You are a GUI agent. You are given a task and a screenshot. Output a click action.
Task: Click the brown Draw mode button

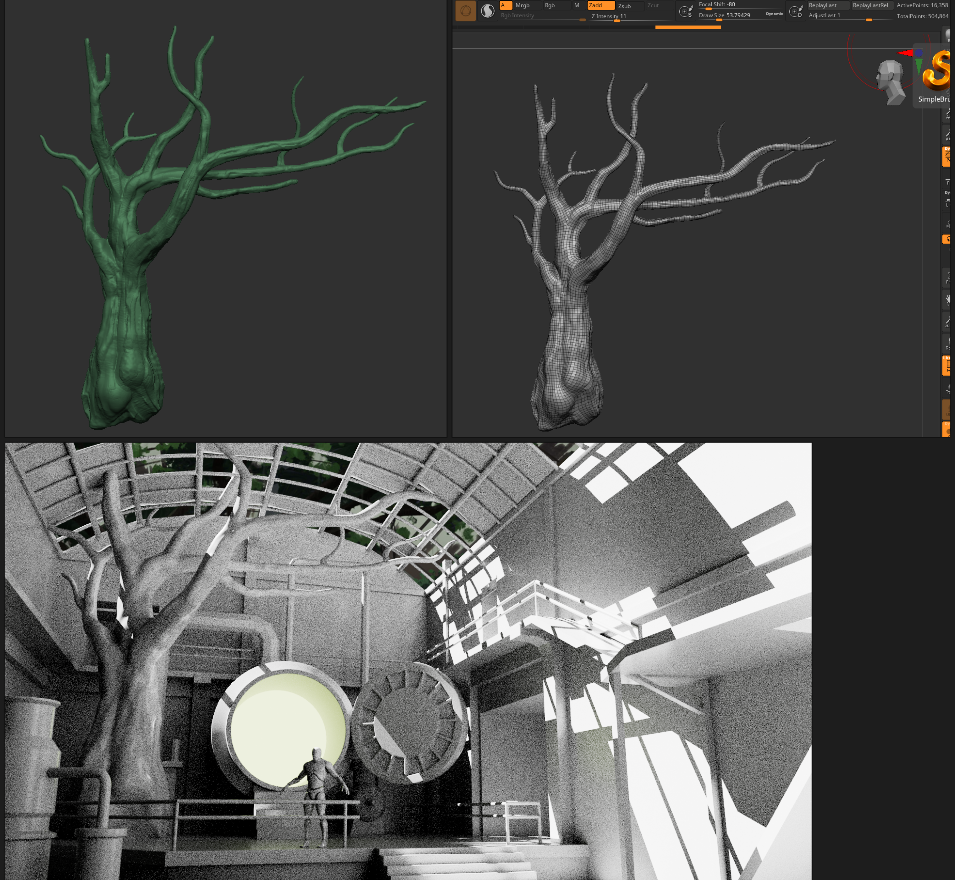click(466, 10)
